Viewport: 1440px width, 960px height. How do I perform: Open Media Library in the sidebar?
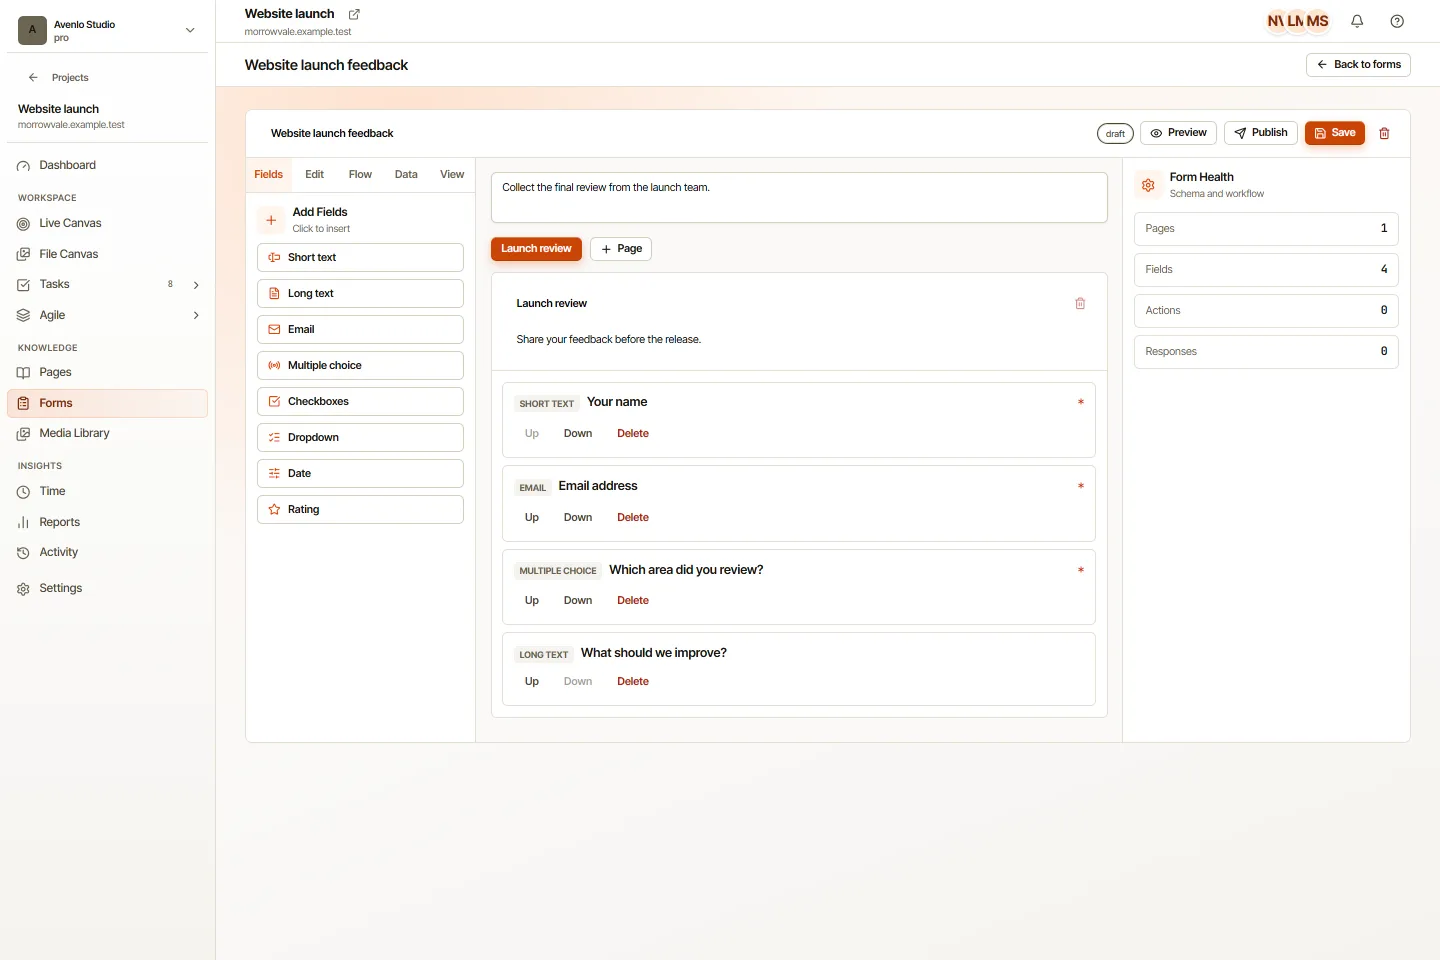[107, 433]
